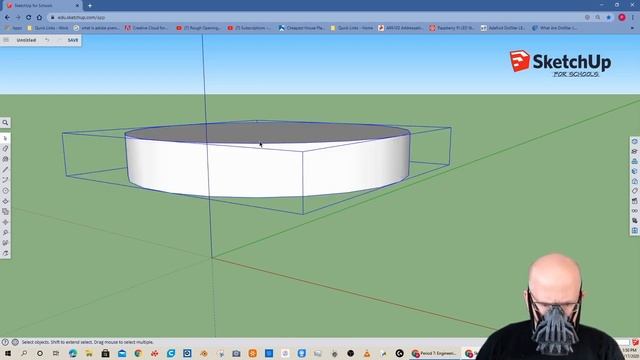This screenshot has width=640, height=360.
Task: Click the SAVE button
Action: (x=73, y=40)
